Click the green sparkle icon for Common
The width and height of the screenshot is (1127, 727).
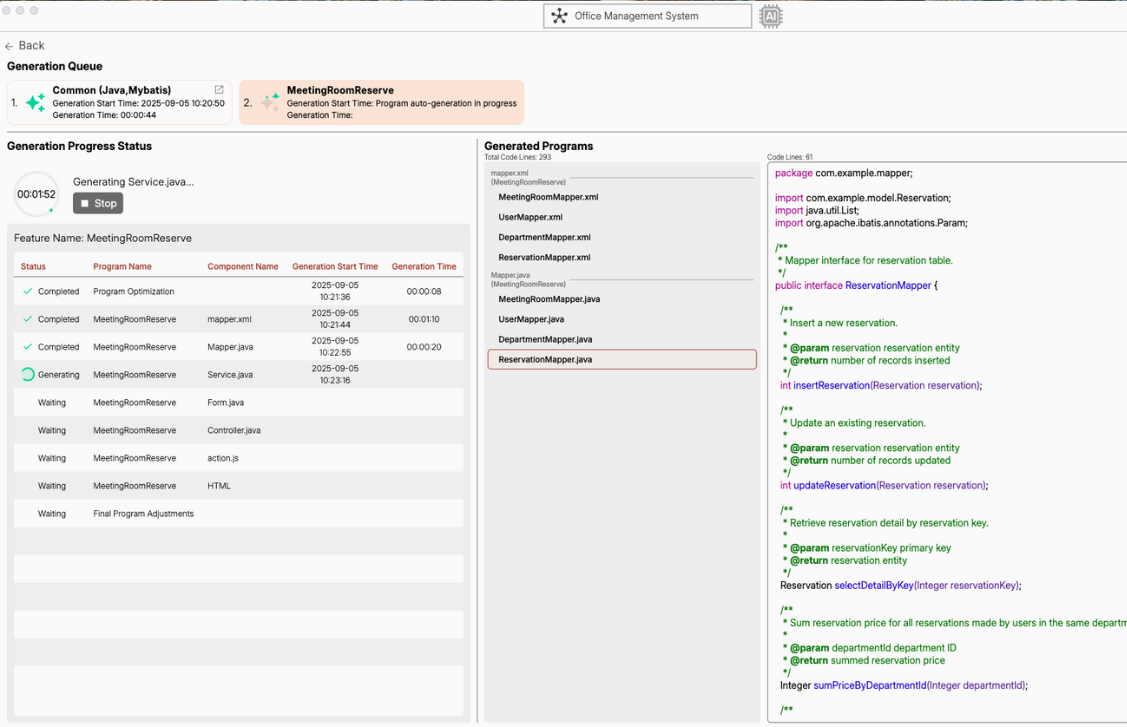pyautogui.click(x=35, y=102)
